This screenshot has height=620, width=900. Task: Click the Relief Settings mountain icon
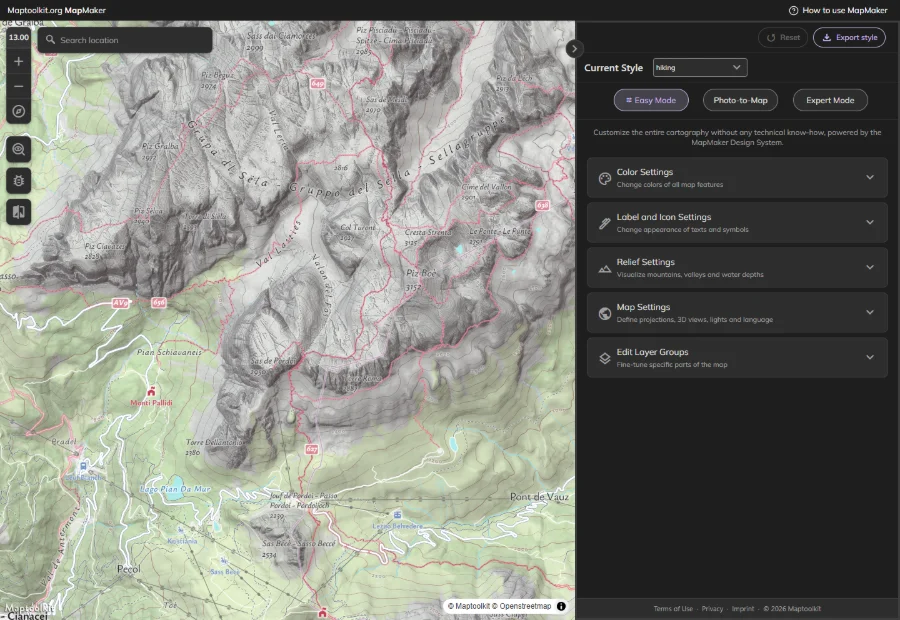pos(604,268)
